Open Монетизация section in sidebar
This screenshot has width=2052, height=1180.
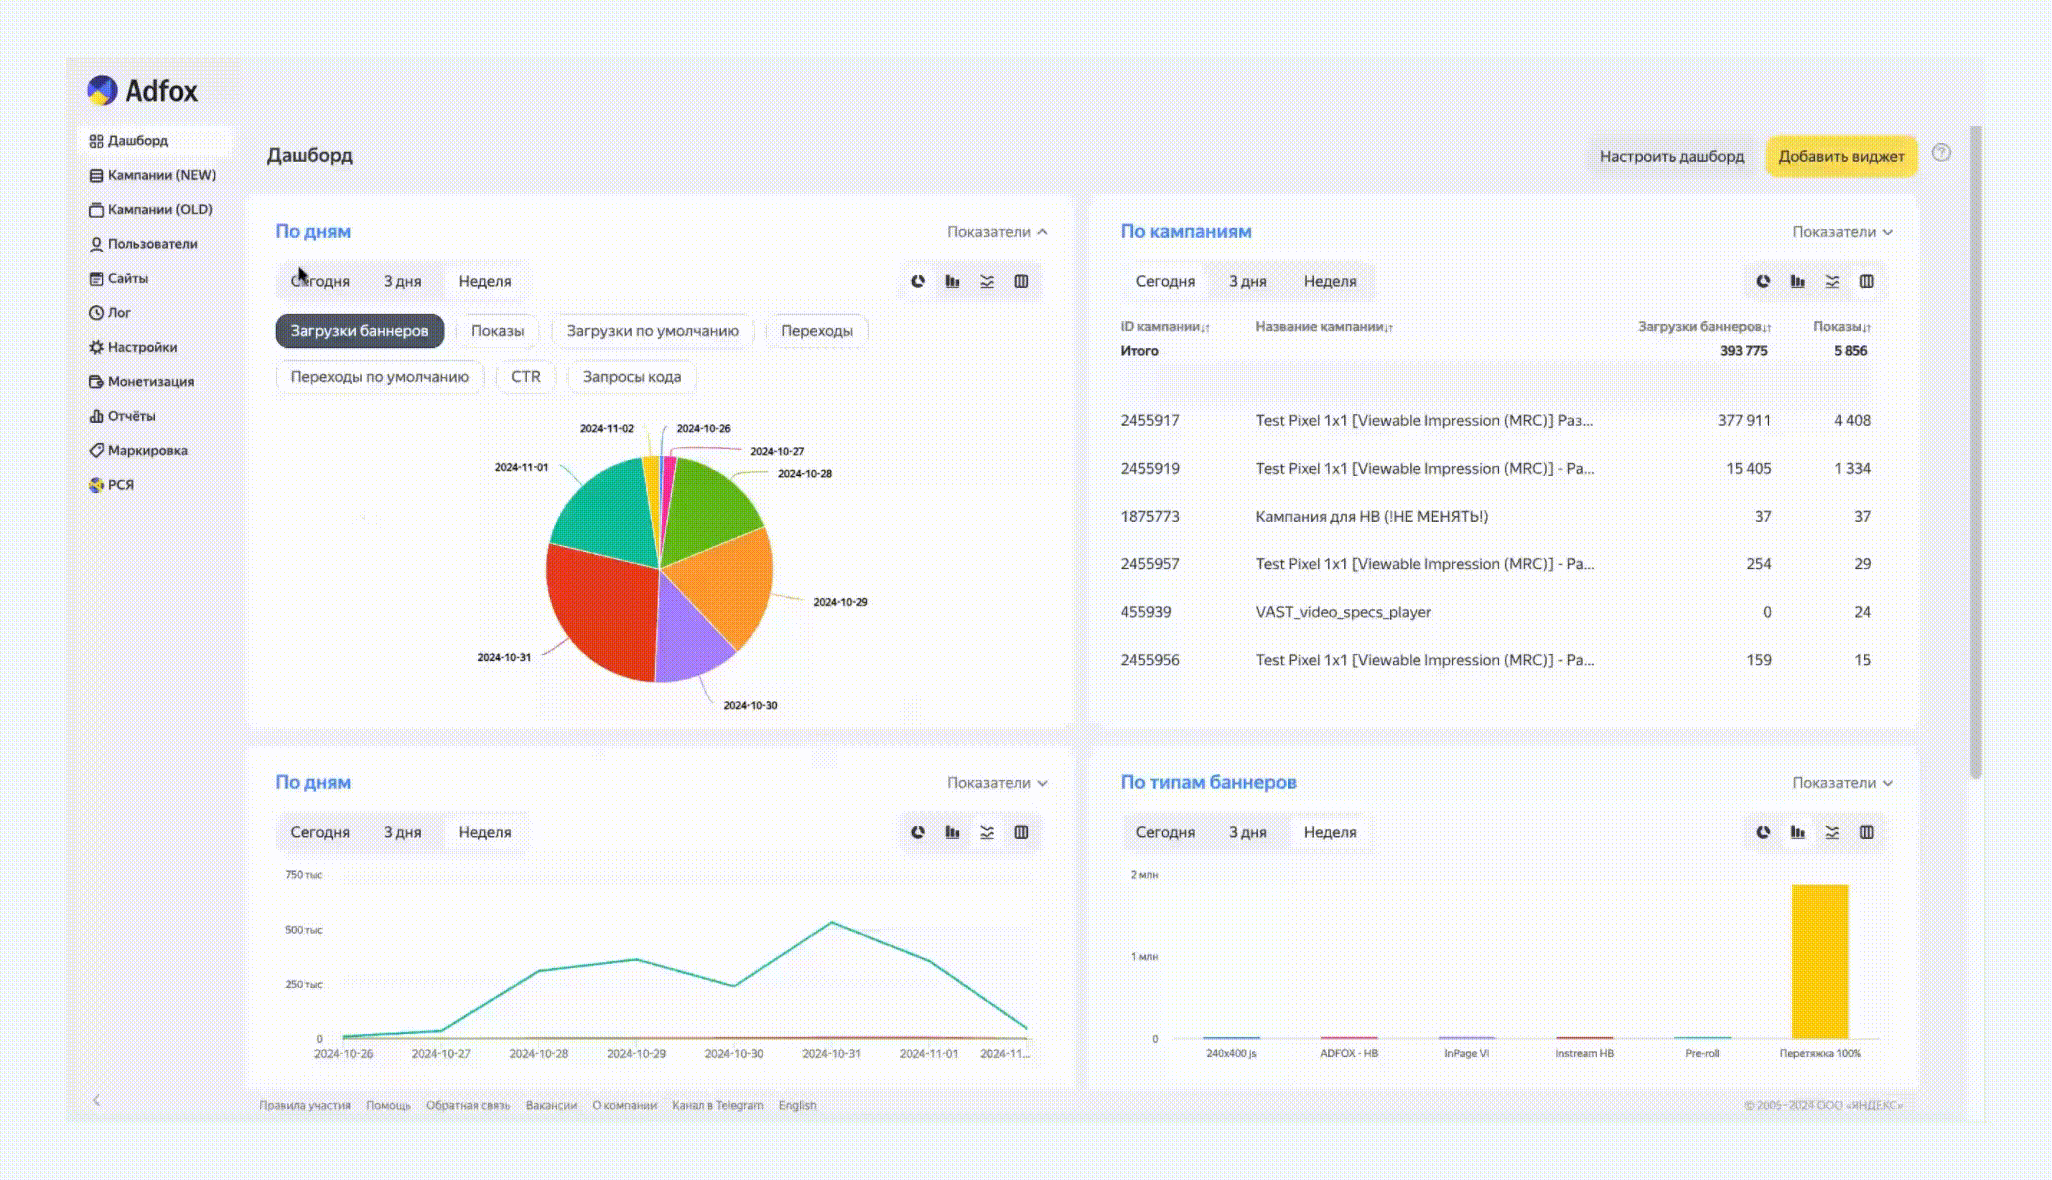coord(150,382)
